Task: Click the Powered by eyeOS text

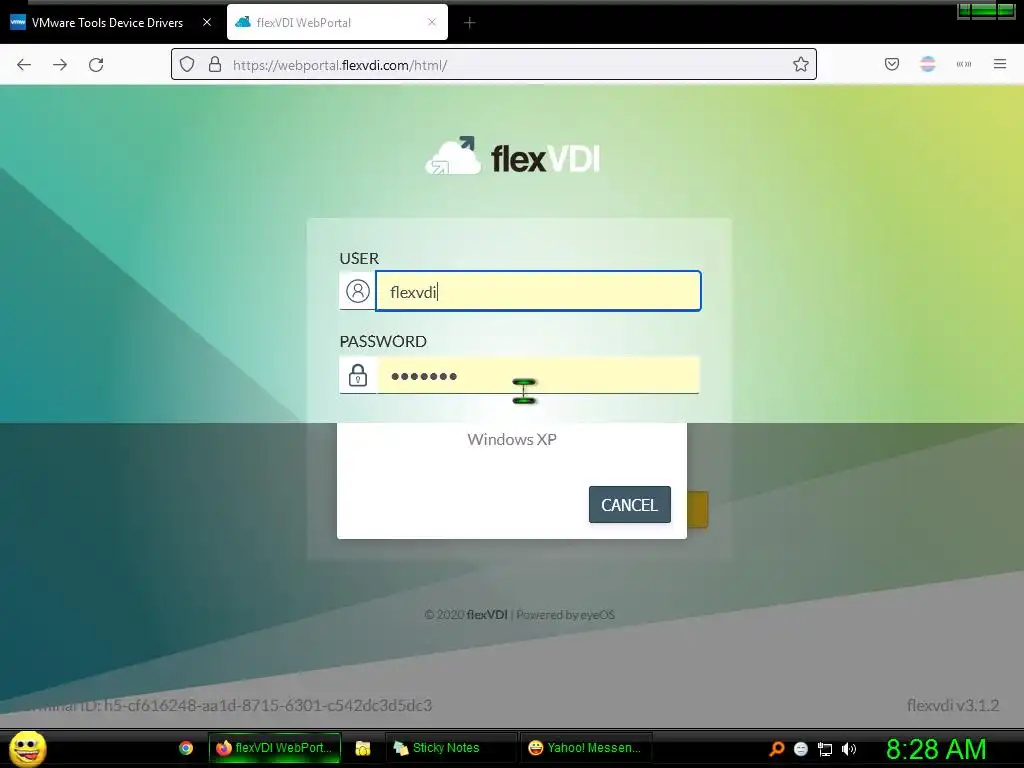Action: pyautogui.click(x=566, y=615)
